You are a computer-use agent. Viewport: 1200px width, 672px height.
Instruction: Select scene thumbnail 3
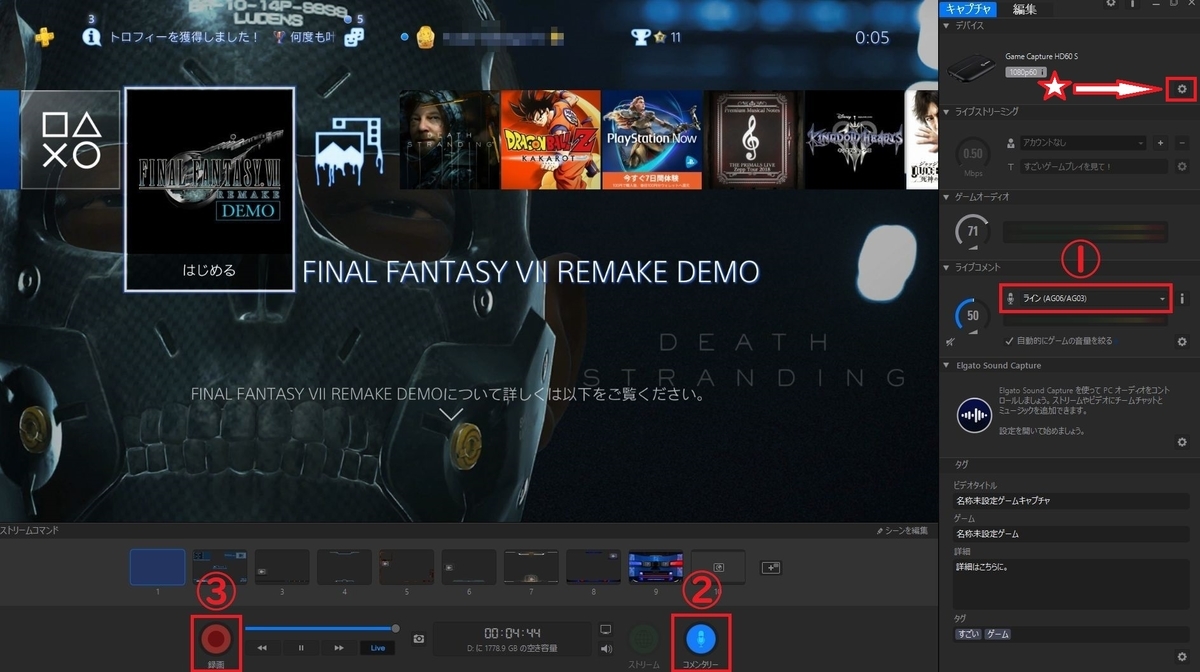[x=281, y=567]
